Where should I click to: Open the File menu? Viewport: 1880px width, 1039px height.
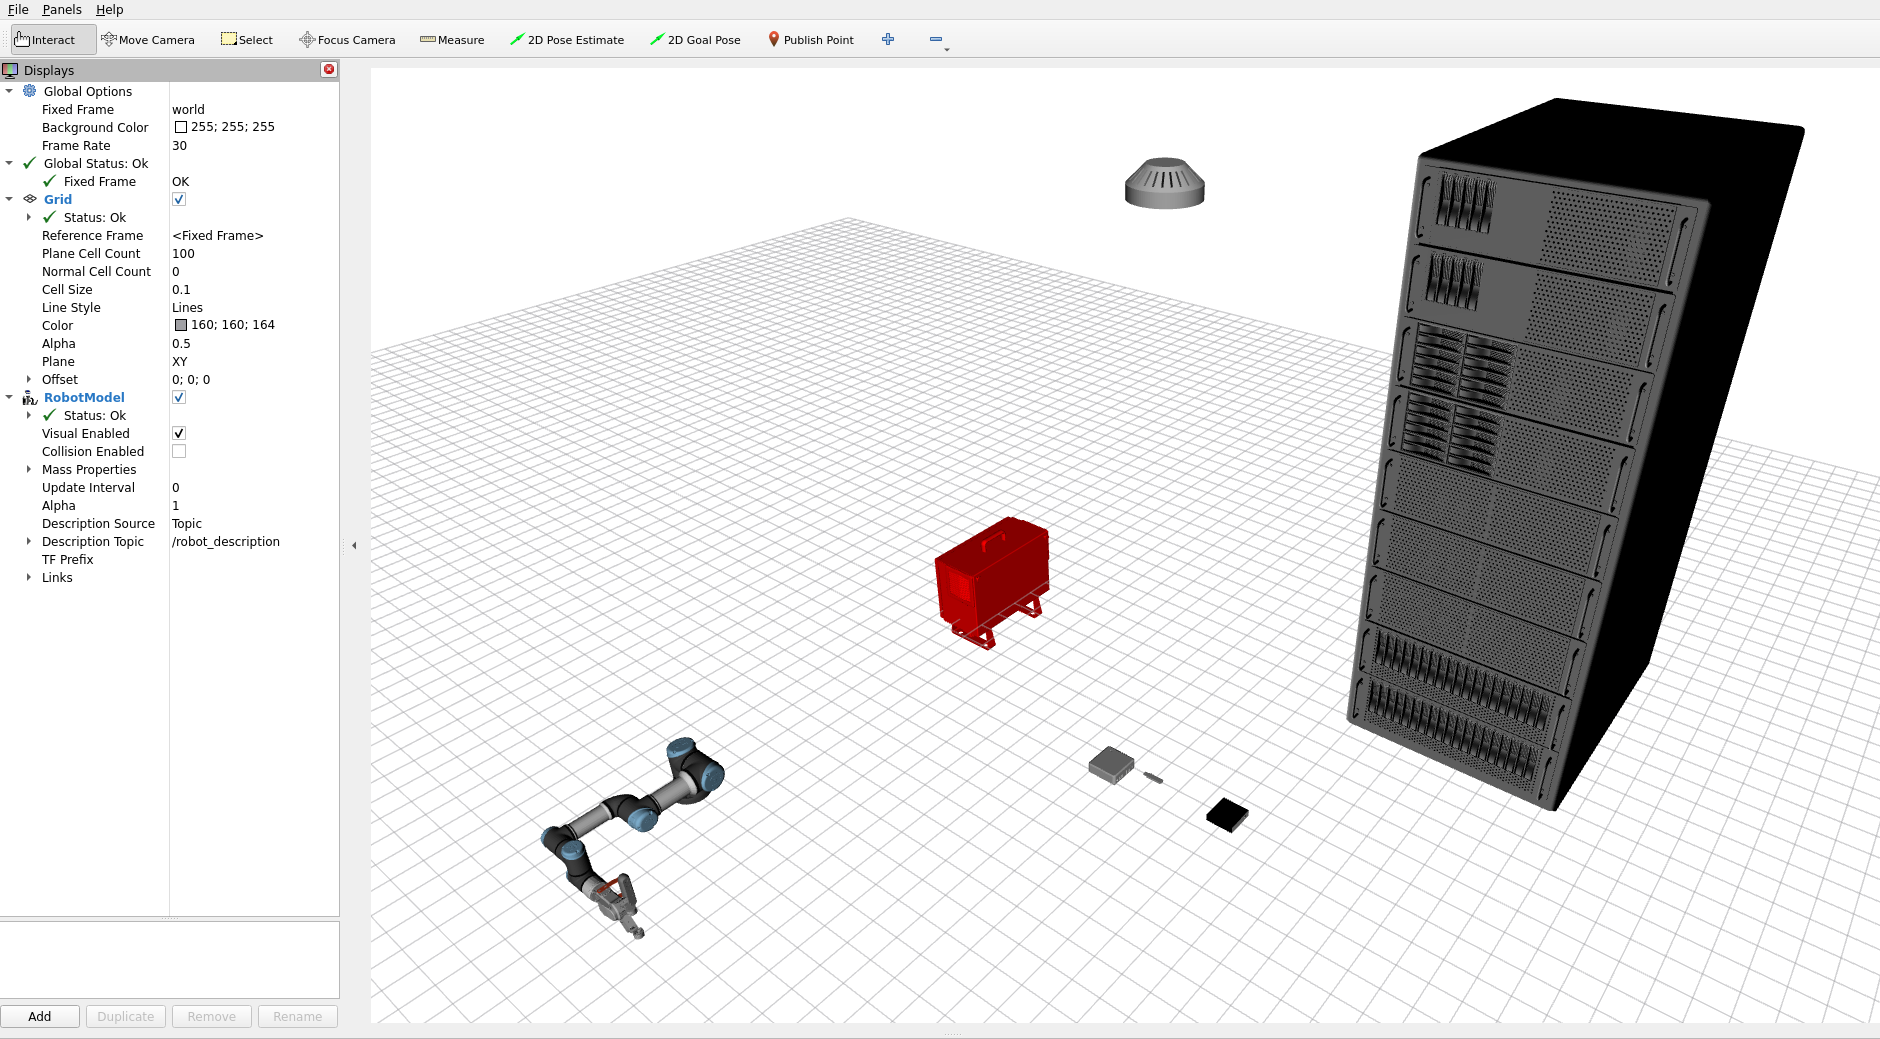tap(18, 9)
